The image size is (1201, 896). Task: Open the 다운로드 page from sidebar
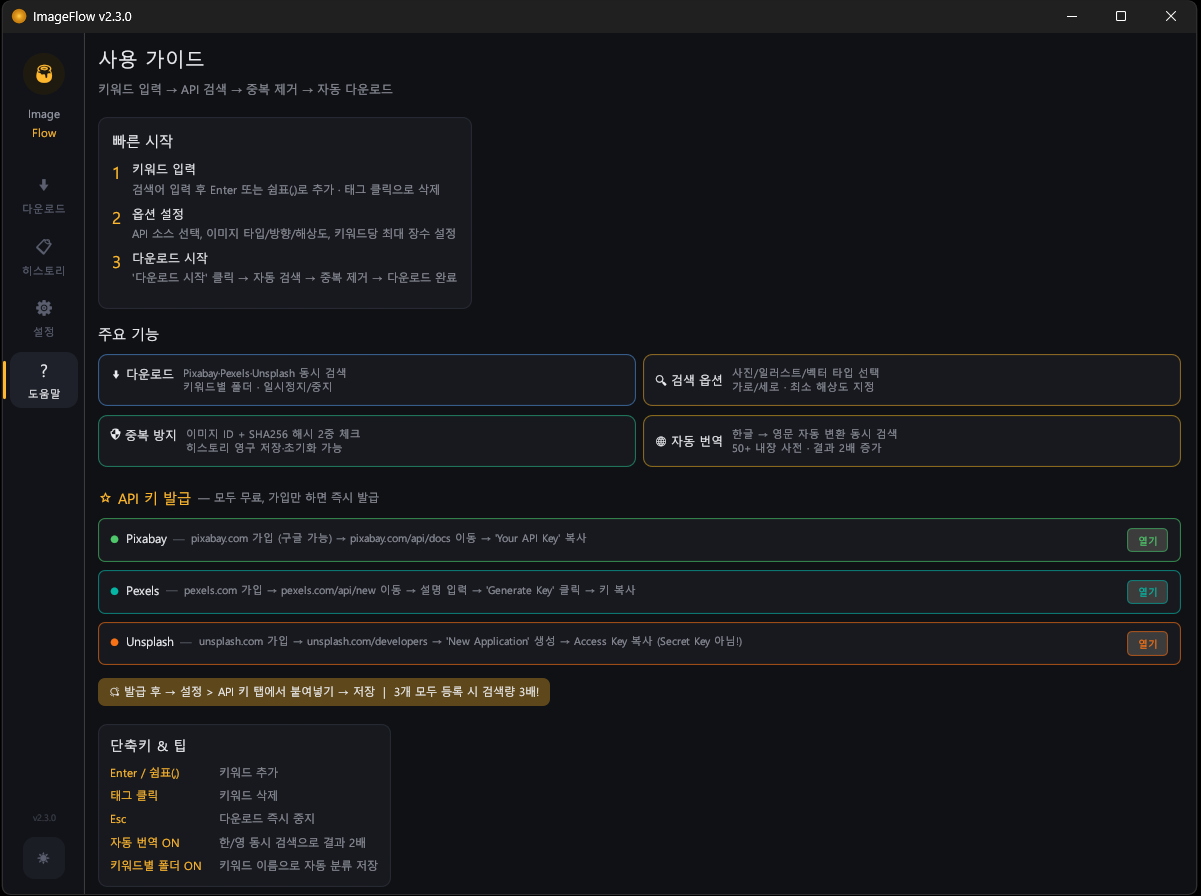point(43,195)
